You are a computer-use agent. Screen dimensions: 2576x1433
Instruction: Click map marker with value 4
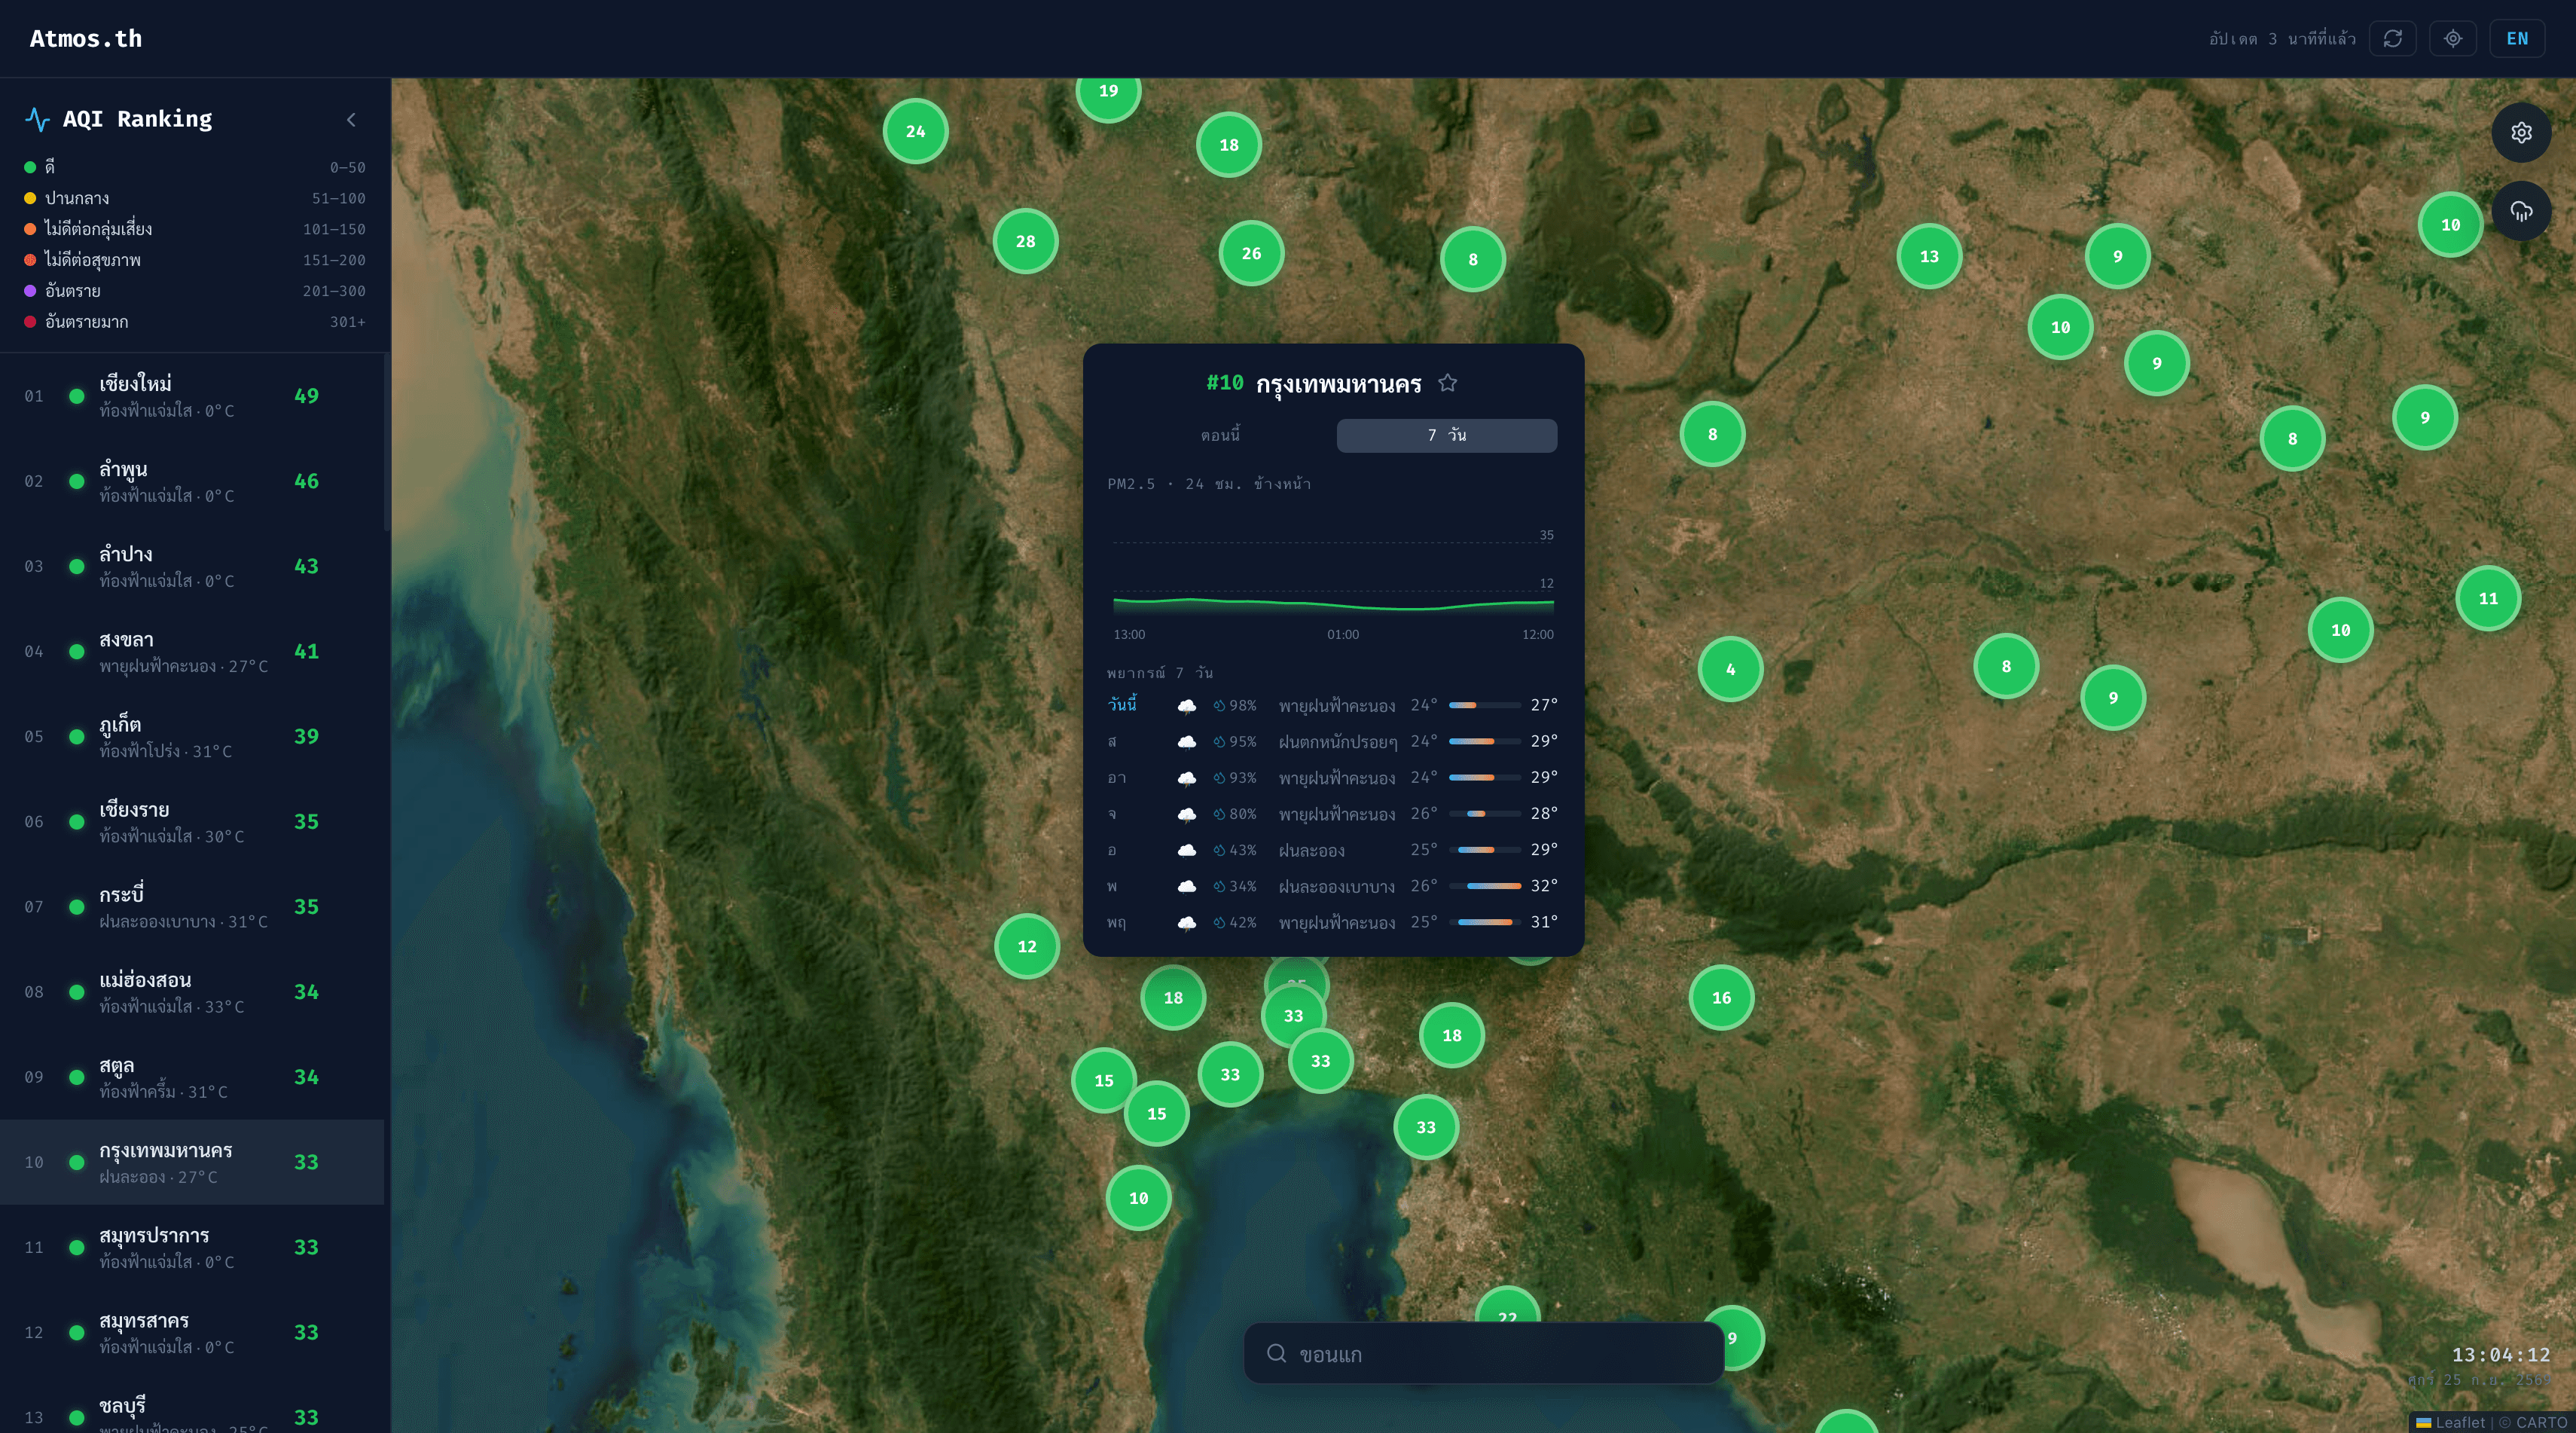pos(1730,669)
